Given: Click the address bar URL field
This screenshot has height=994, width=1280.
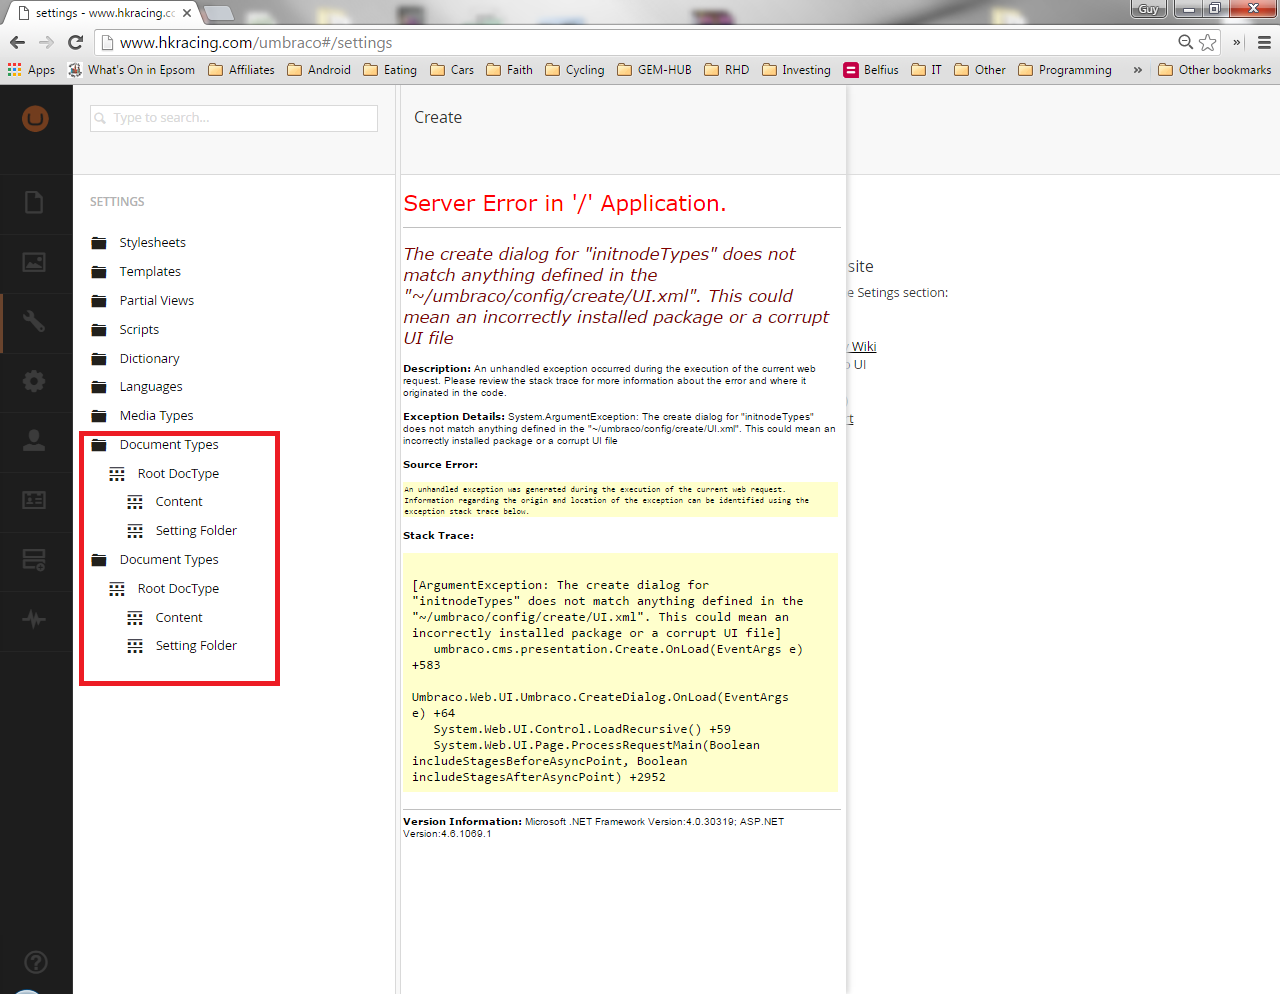Looking at the screenshot, I should click(x=640, y=42).
